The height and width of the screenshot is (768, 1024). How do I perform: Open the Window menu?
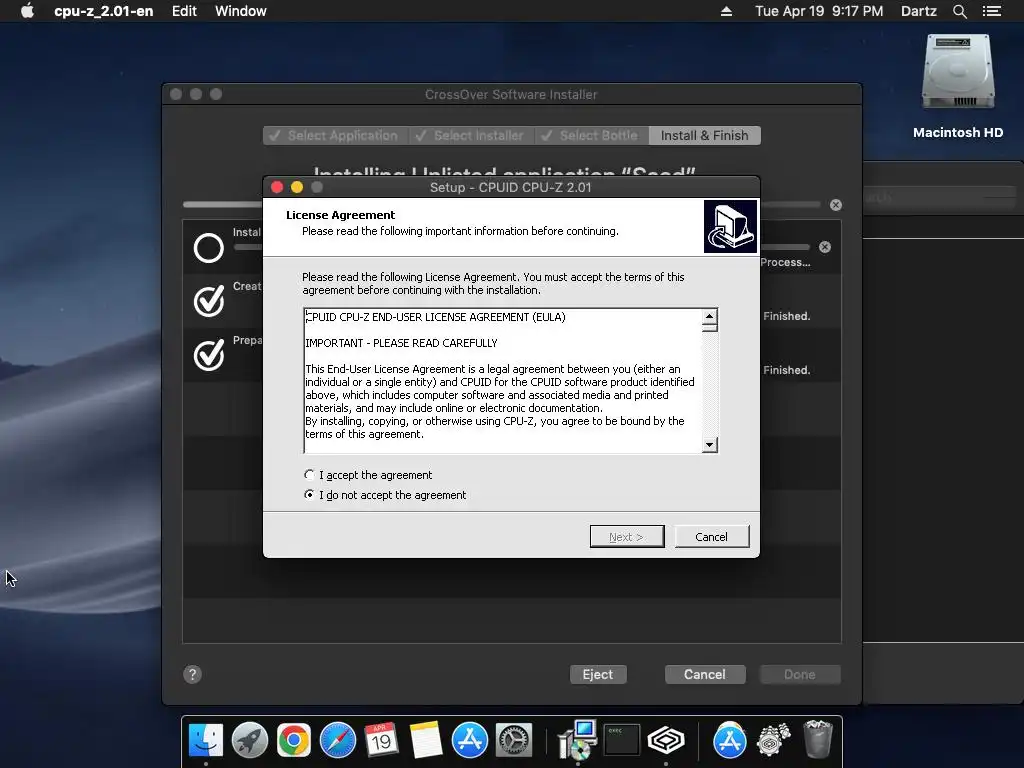pos(241,11)
